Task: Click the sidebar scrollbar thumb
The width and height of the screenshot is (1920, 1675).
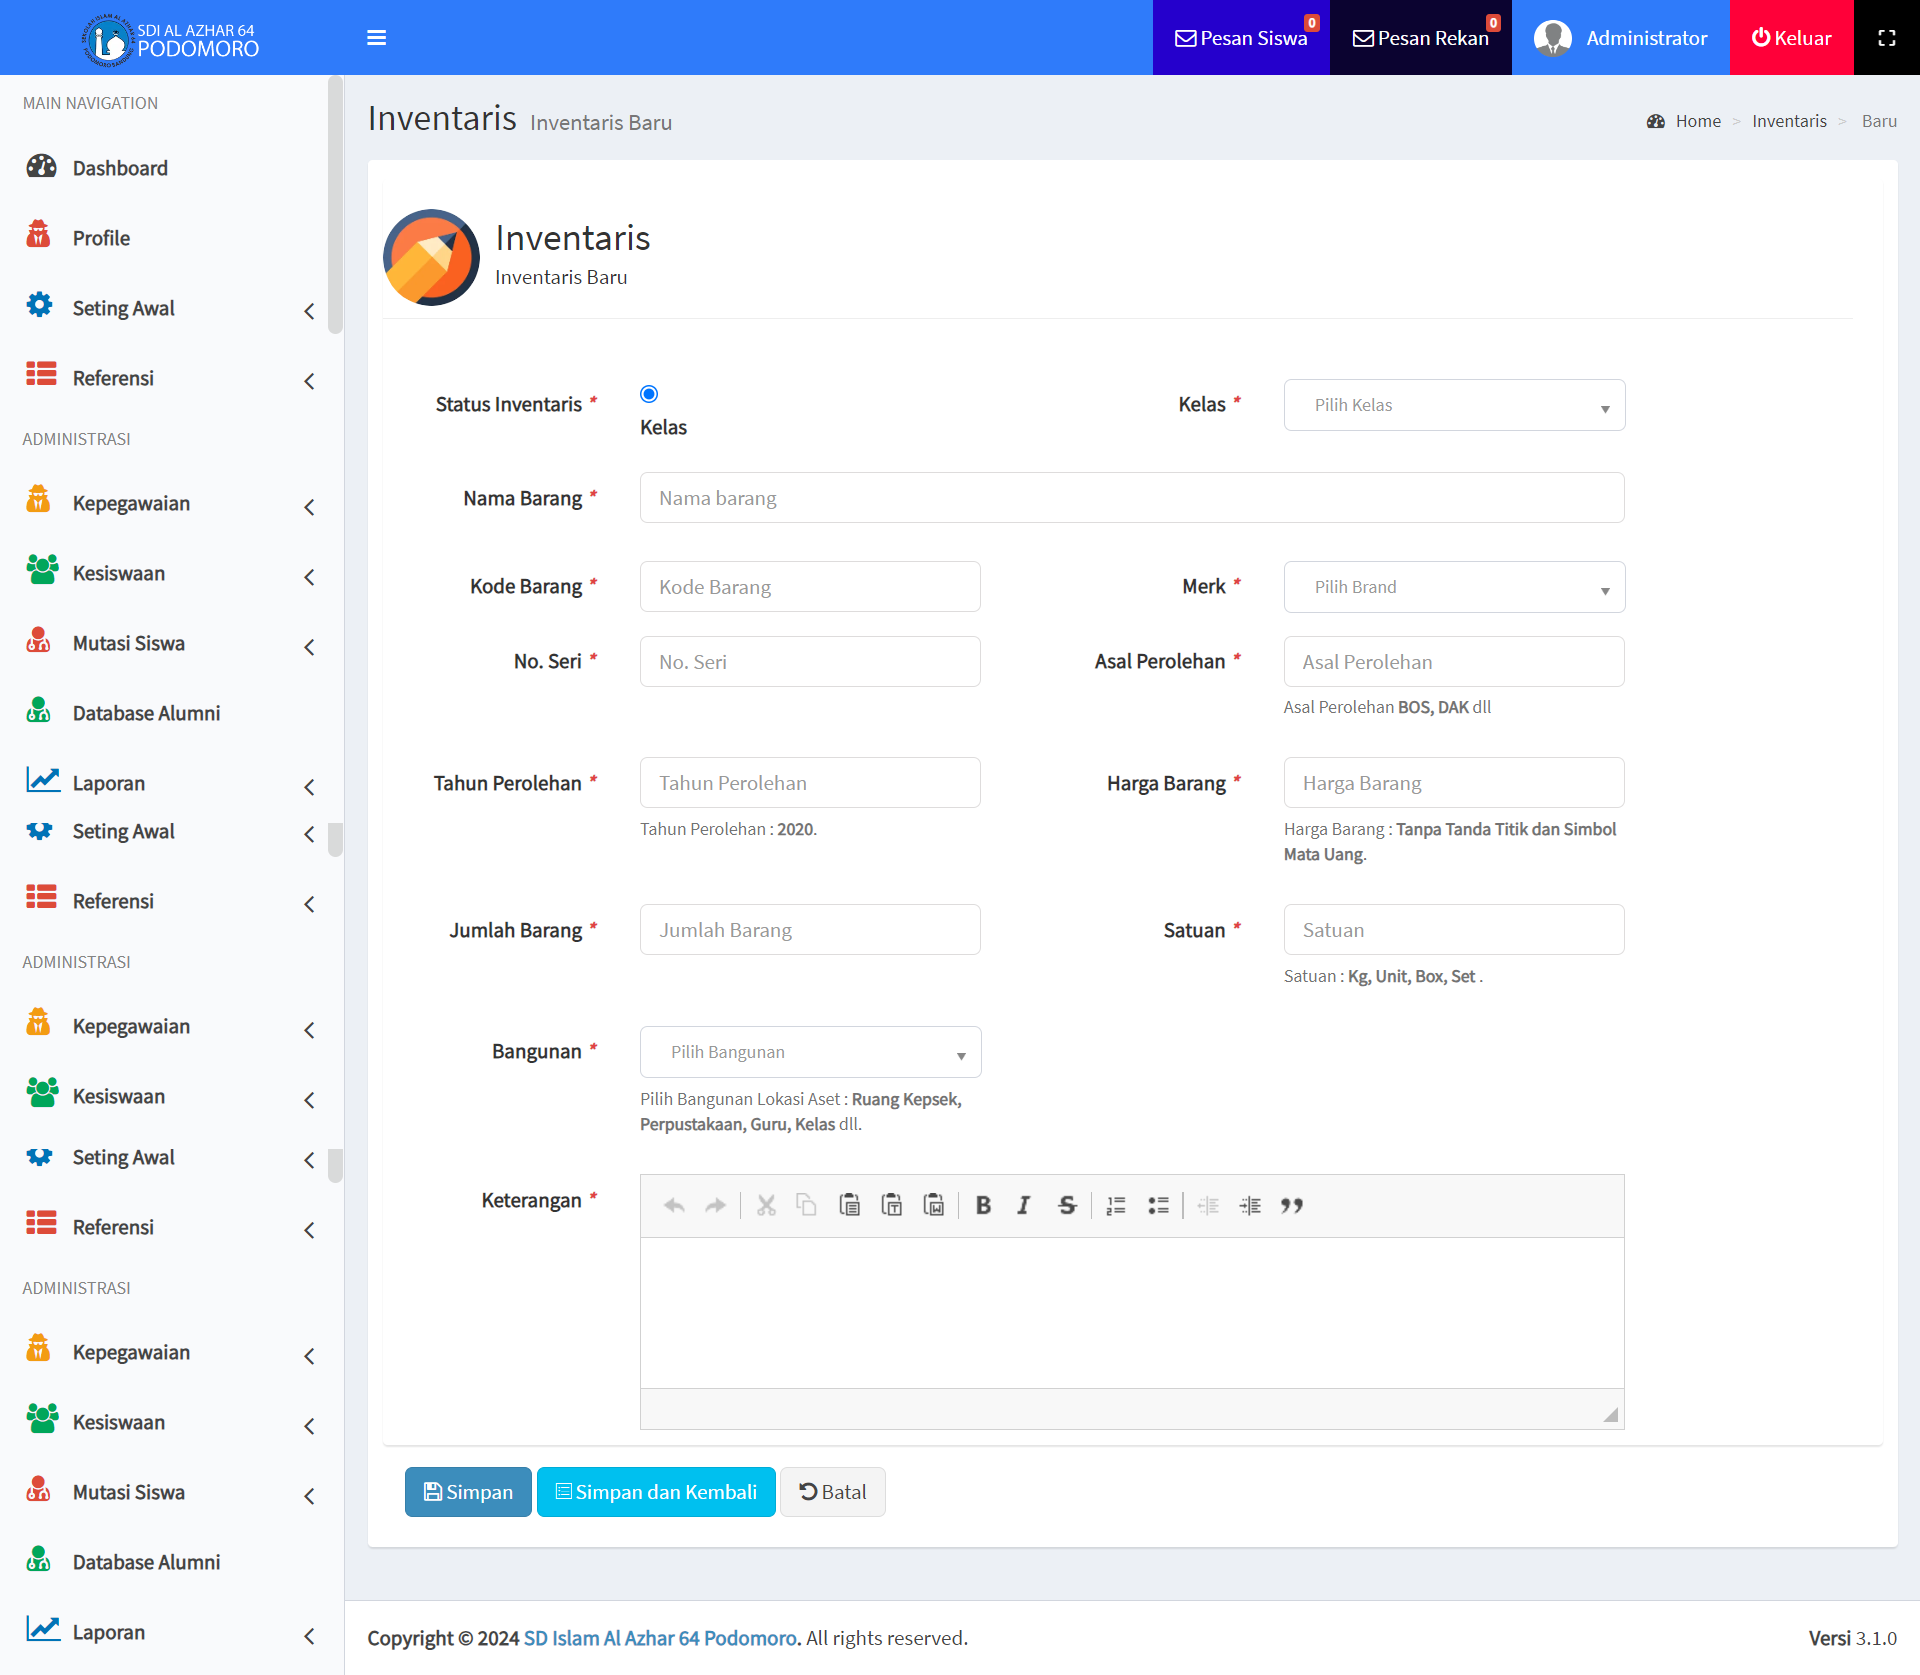Action: point(335,205)
